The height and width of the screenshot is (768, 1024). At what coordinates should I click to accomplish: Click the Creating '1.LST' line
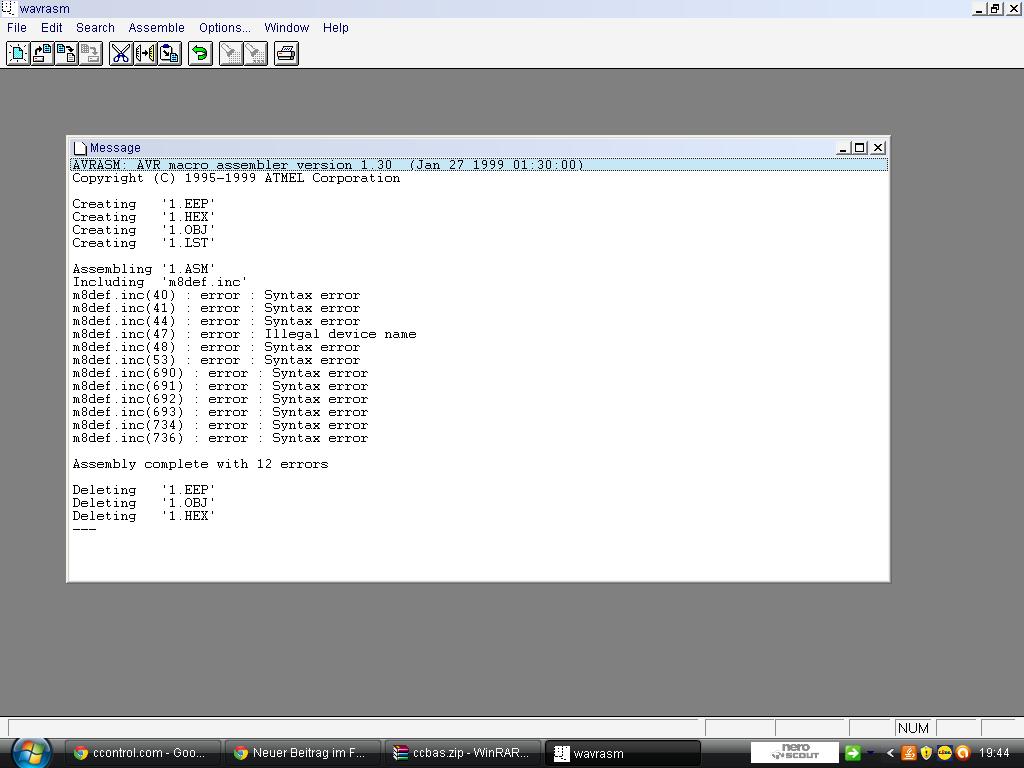(x=144, y=243)
